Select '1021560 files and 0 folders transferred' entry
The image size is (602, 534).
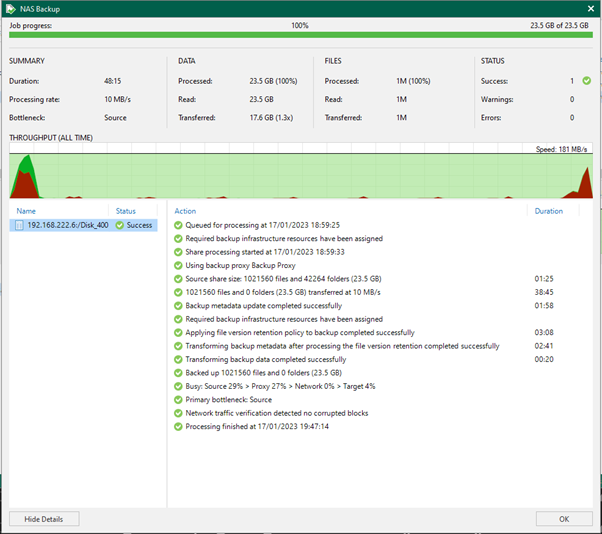point(283,292)
